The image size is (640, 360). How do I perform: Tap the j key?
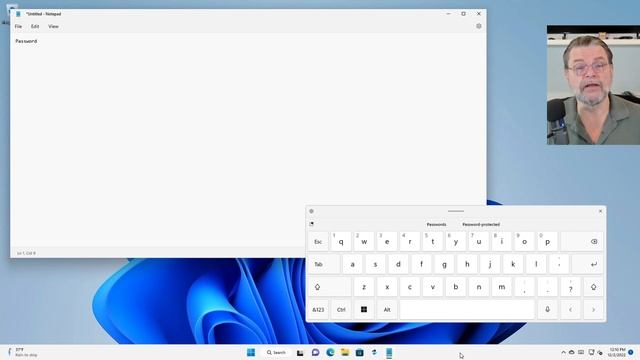click(x=490, y=264)
